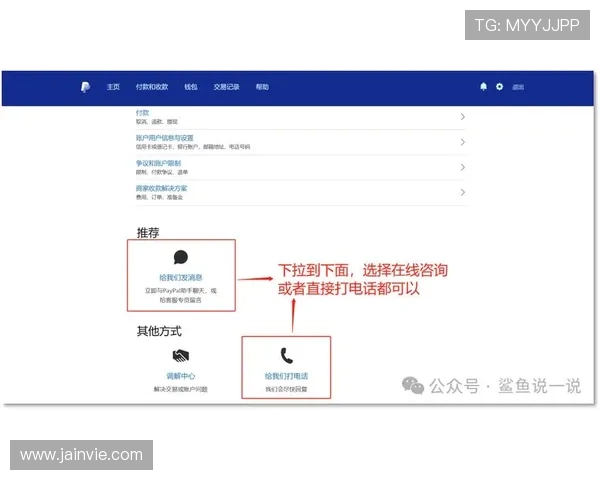Image resolution: width=600 pixels, height=480 pixels.
Task: Click the 我们会尽快回复 description text
Action: coord(286,389)
